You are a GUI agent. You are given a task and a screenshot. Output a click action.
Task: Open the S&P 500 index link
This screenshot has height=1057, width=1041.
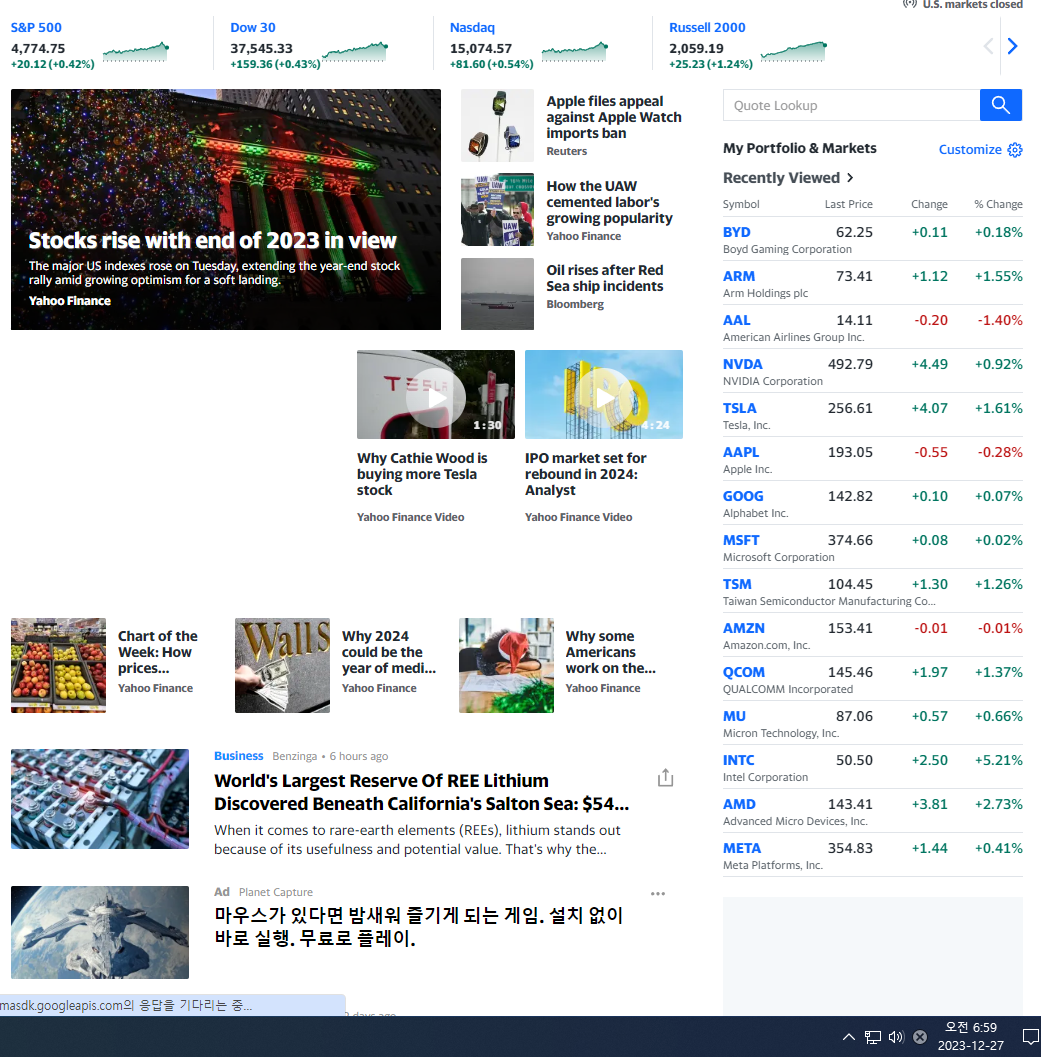click(36, 28)
